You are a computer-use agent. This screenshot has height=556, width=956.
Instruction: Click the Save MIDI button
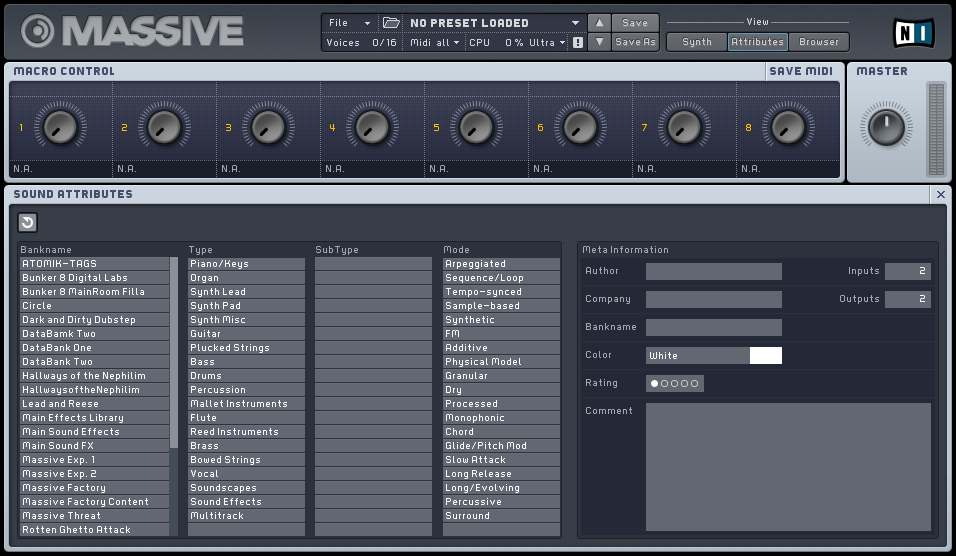(x=801, y=71)
